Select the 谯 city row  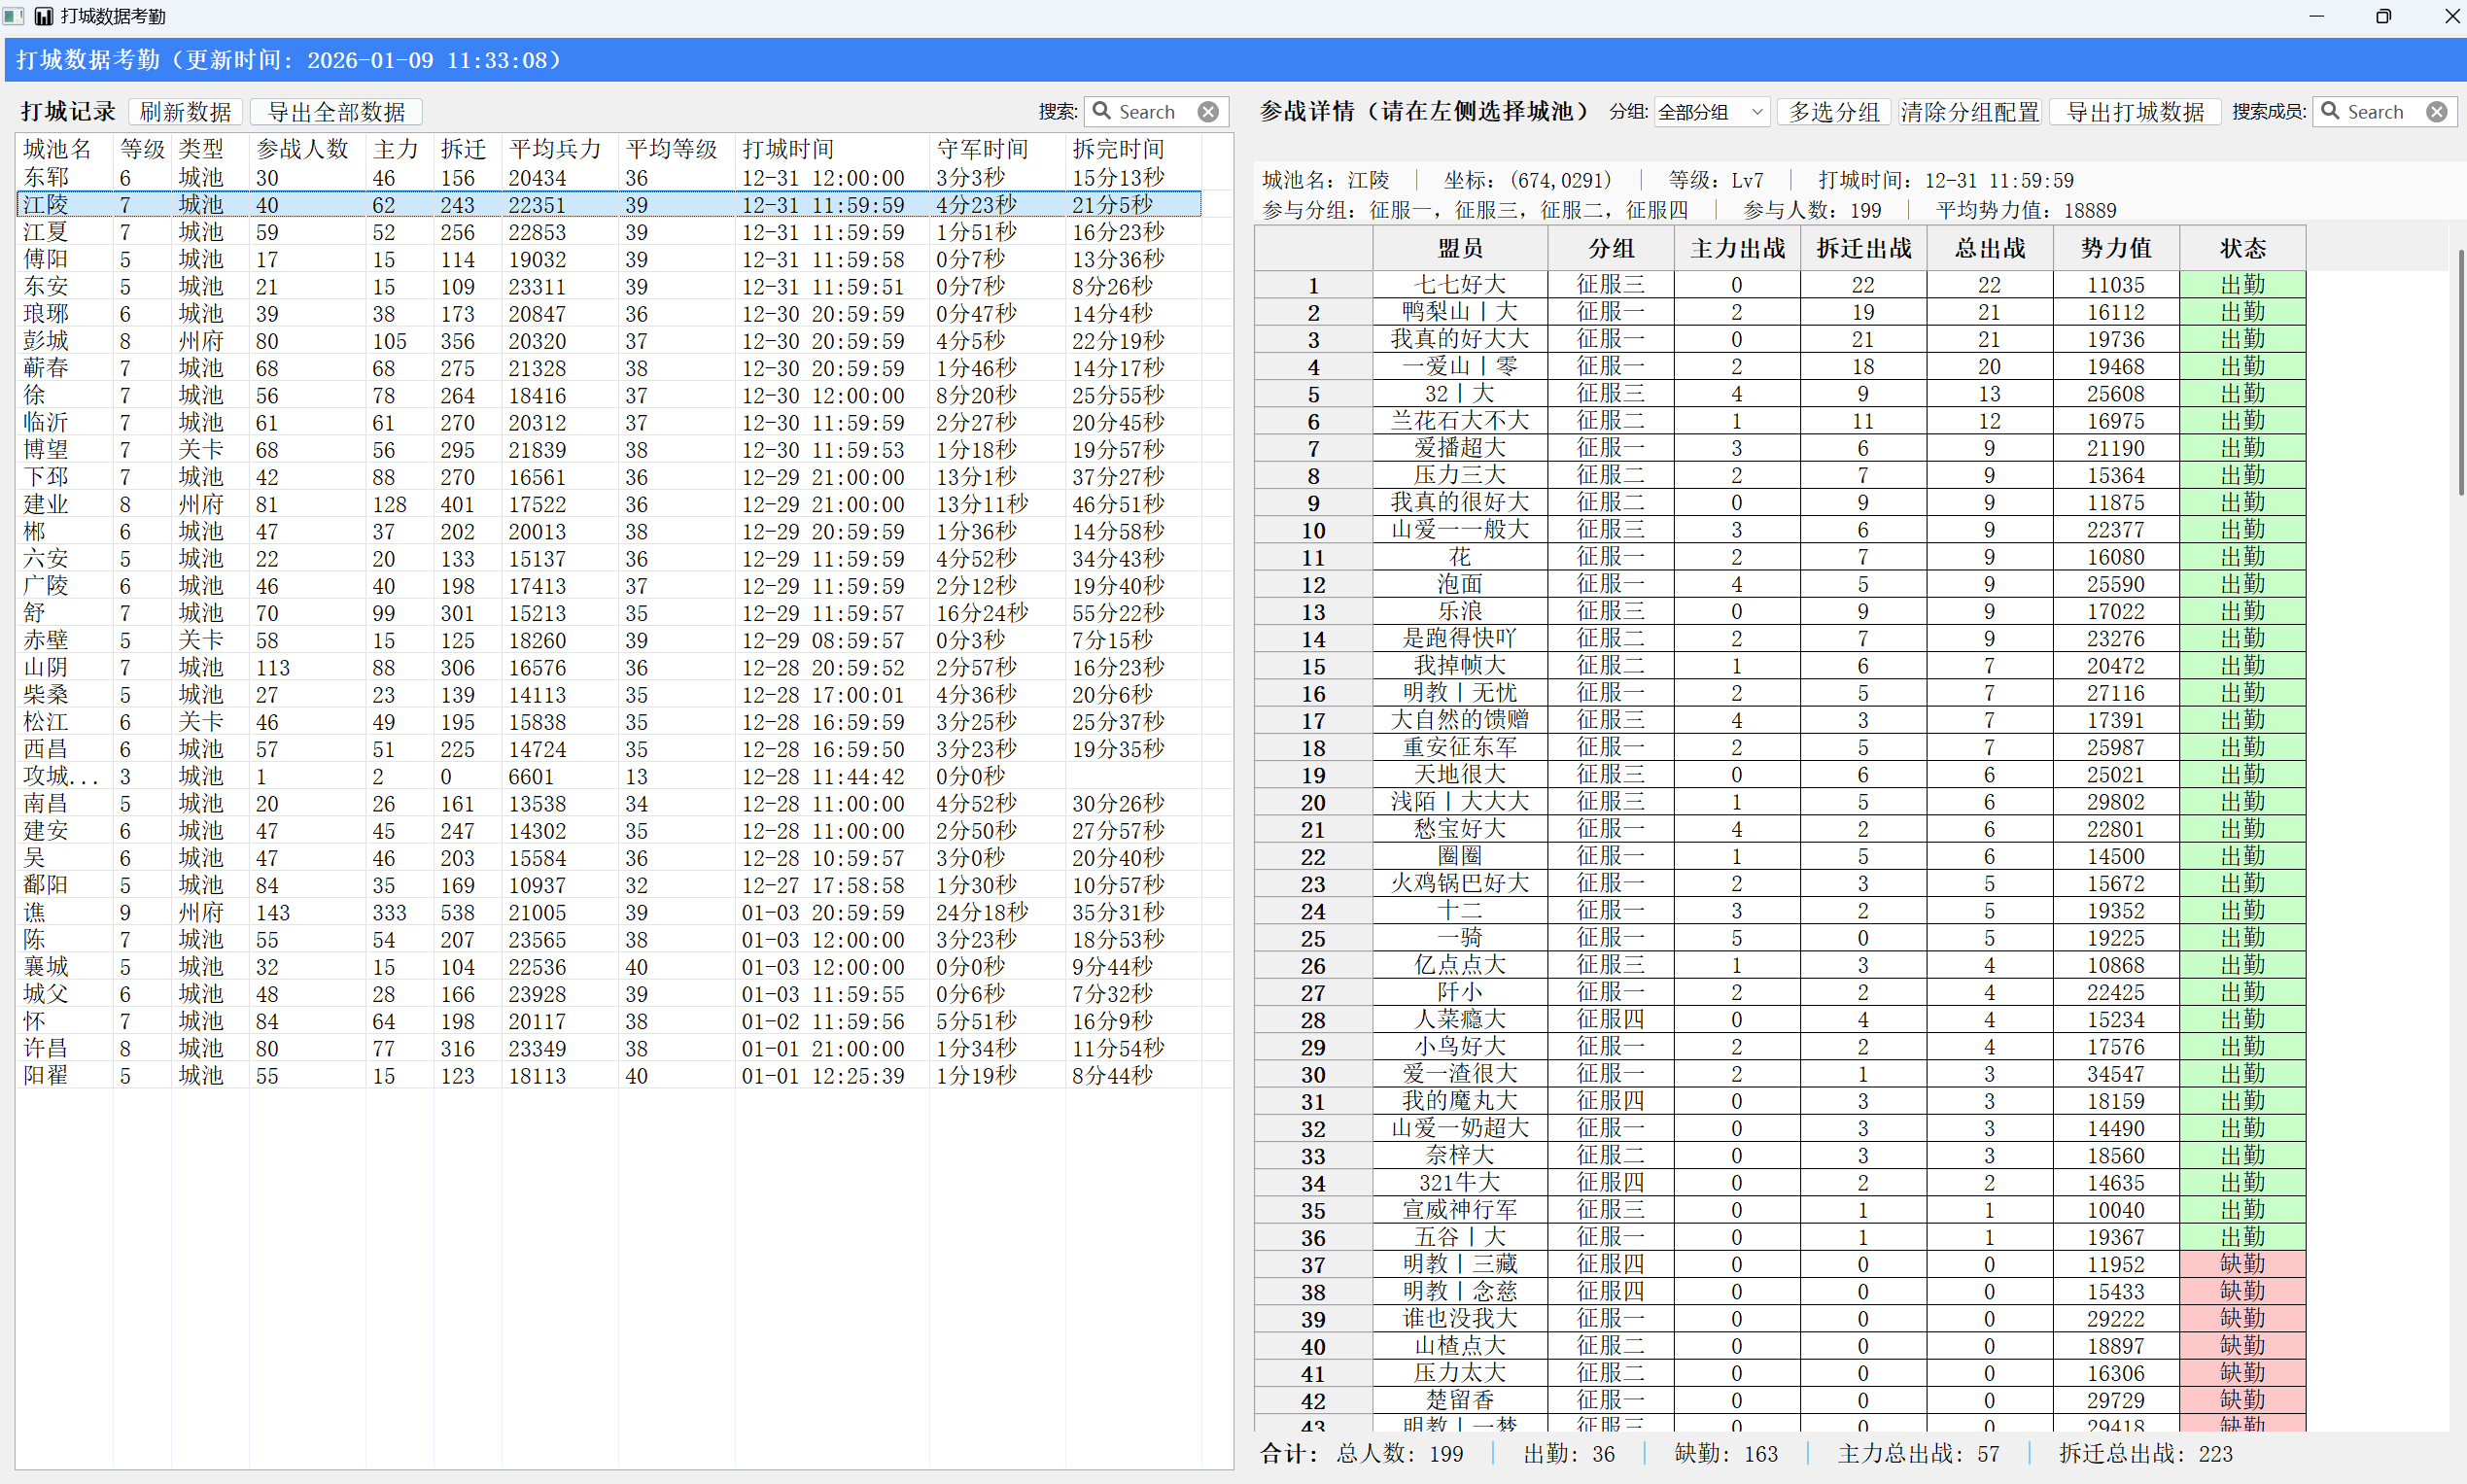(x=609, y=912)
